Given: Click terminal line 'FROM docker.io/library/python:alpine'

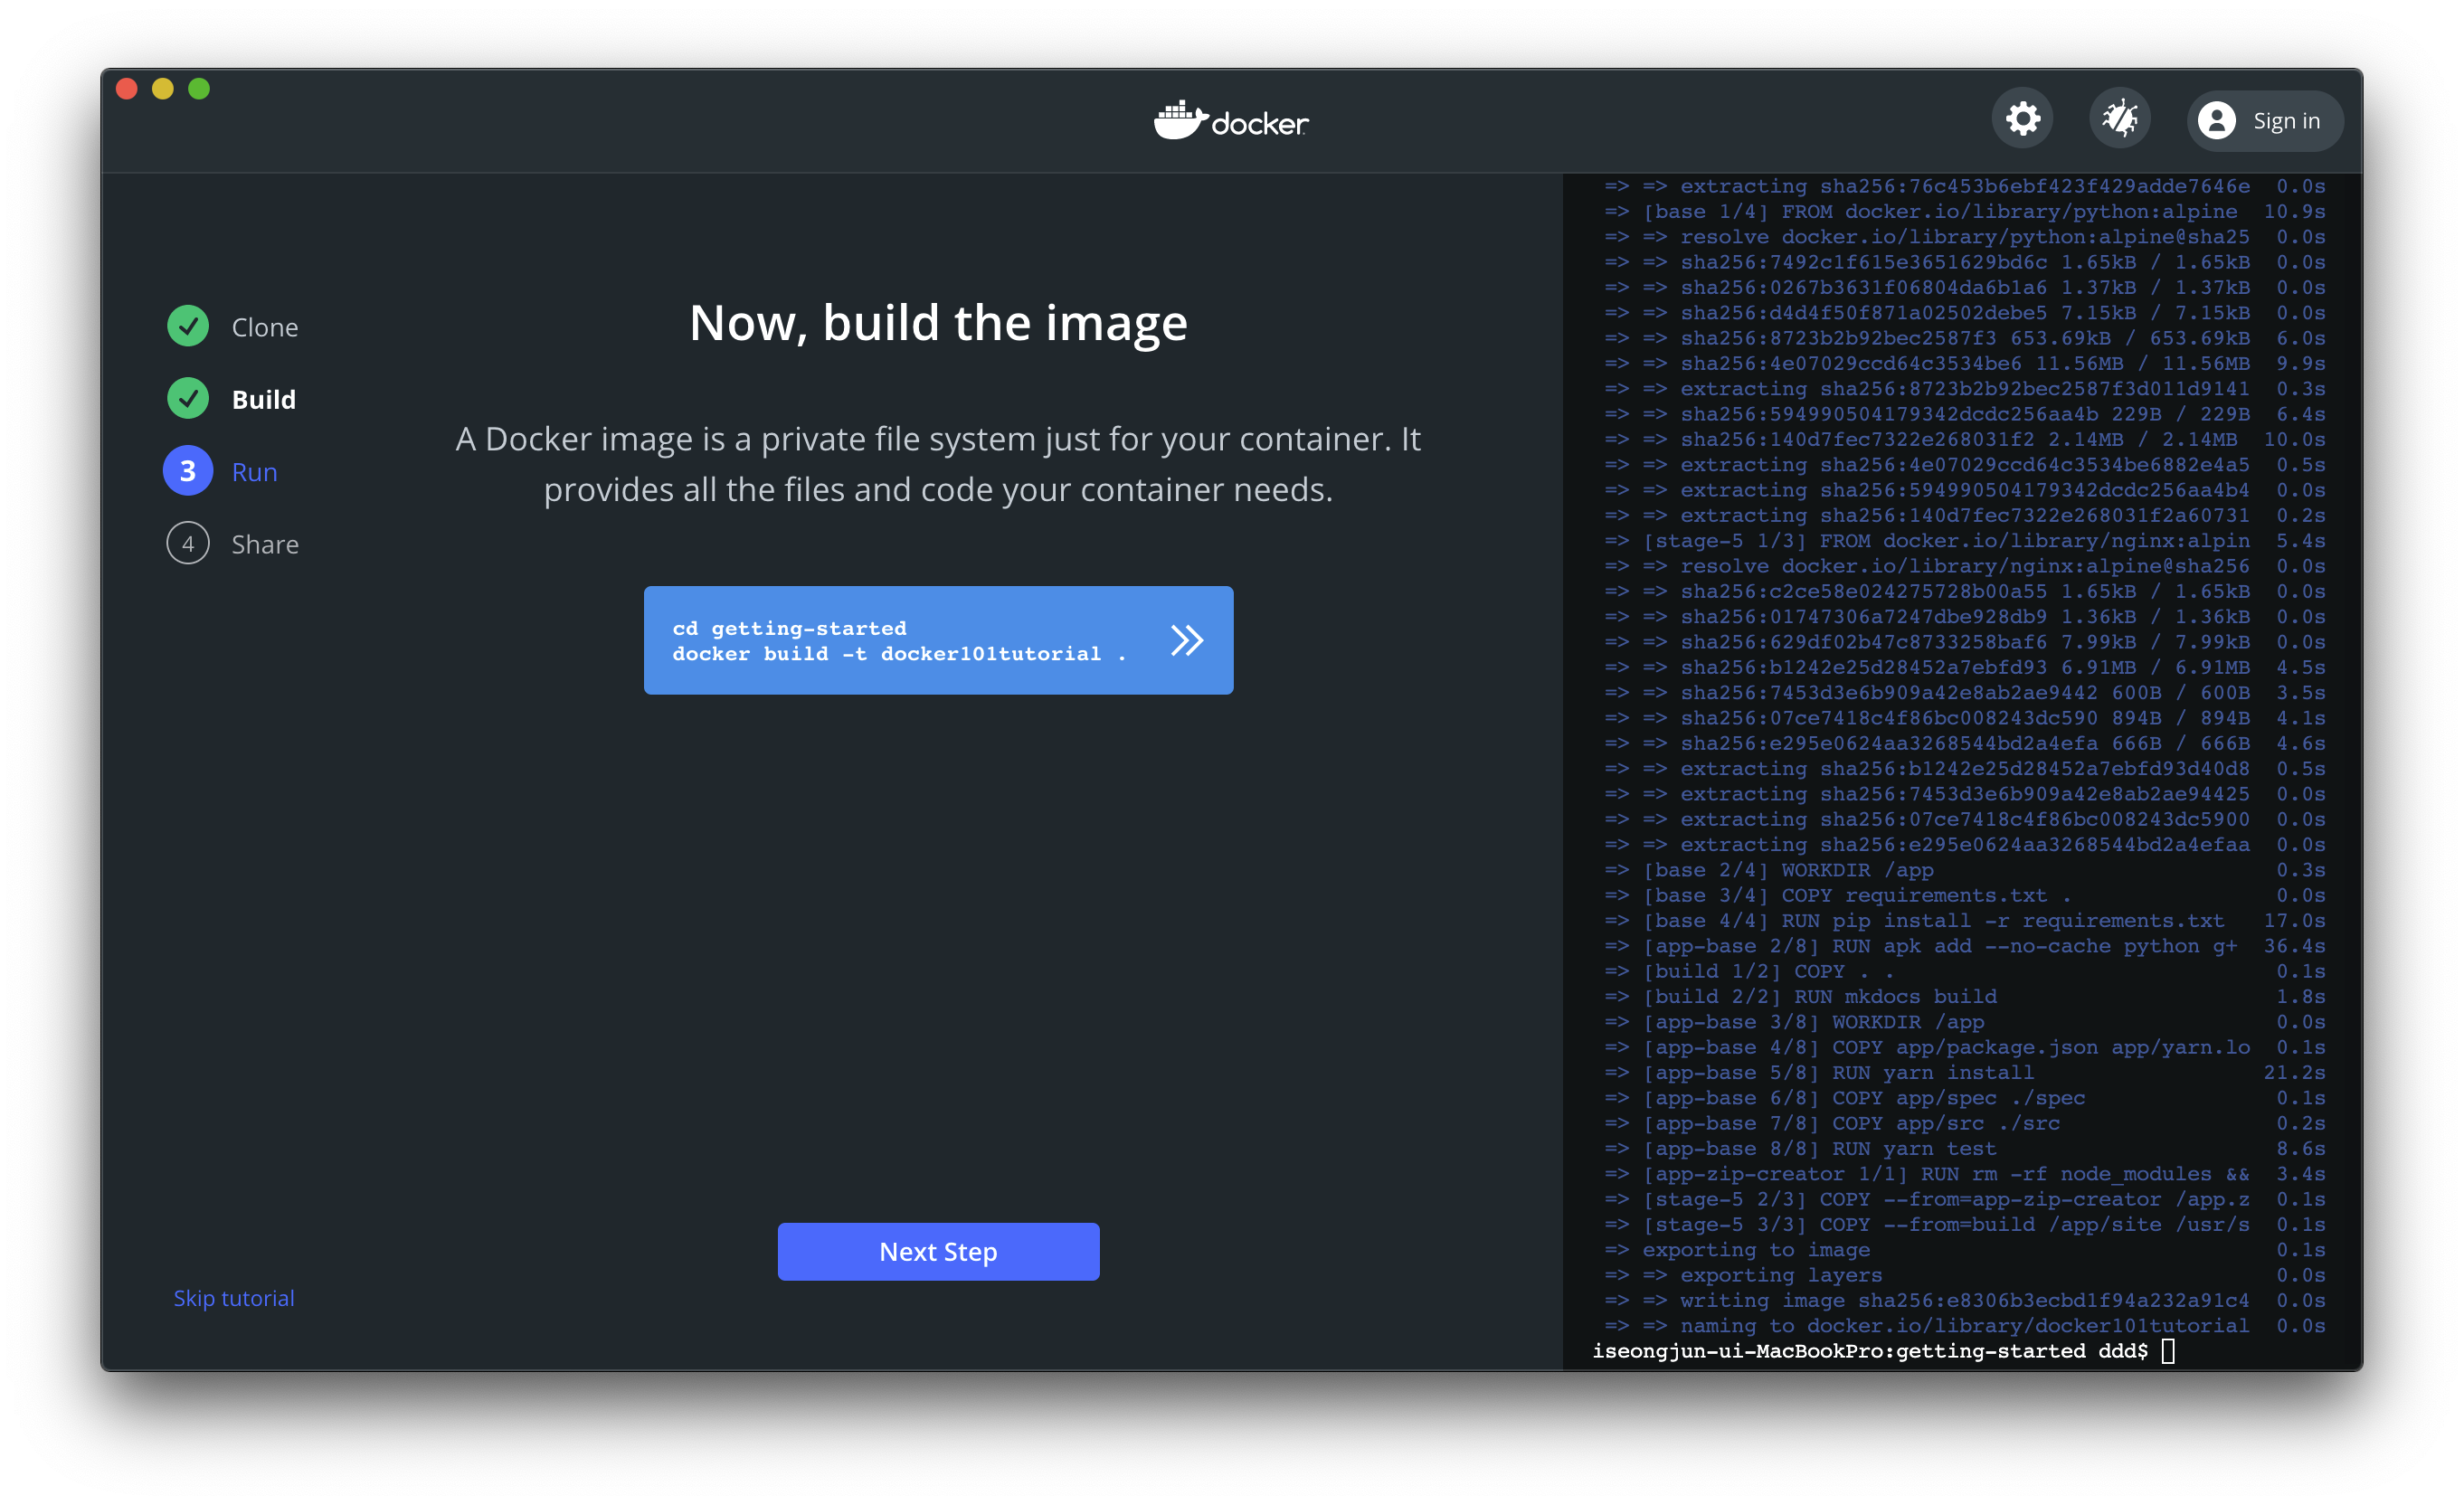Looking at the screenshot, I should click(1965, 212).
